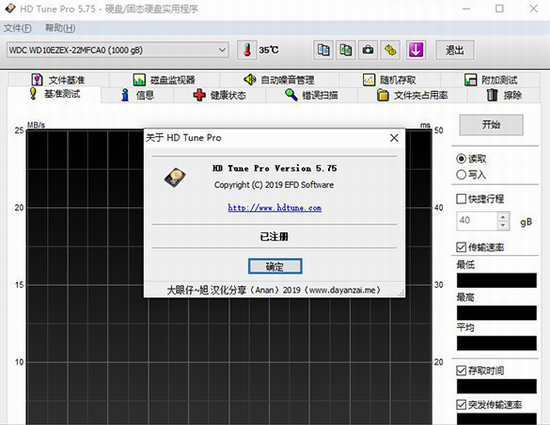This screenshot has width=550, height=425.
Task: Click the 最高 black result box
Action: 497,313
